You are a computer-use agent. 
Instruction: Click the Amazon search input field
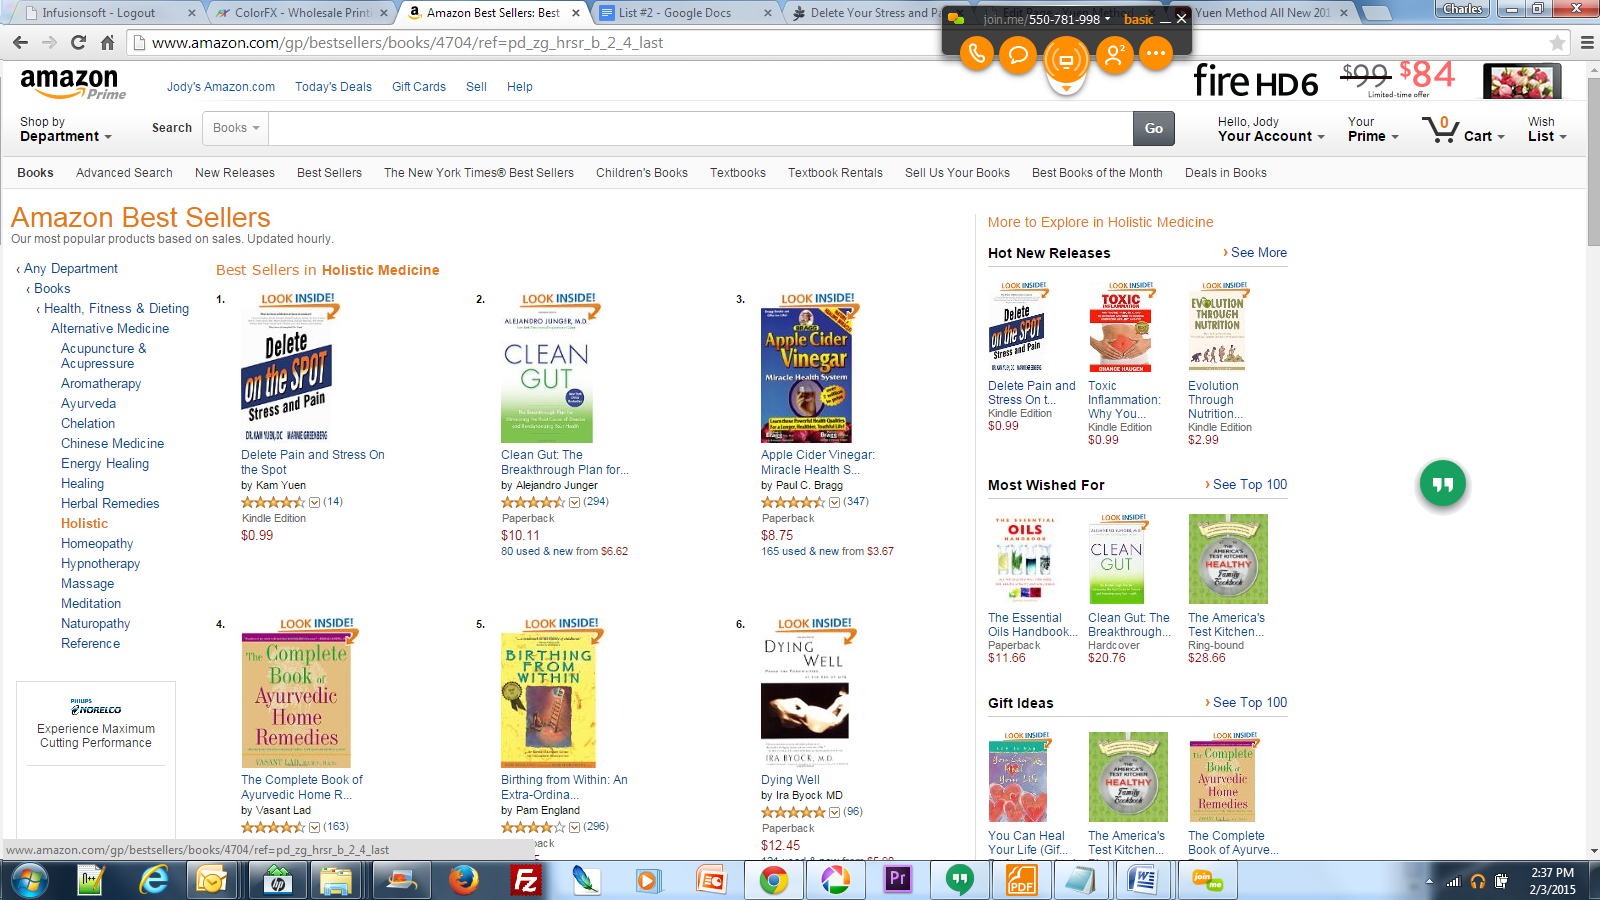click(700, 128)
